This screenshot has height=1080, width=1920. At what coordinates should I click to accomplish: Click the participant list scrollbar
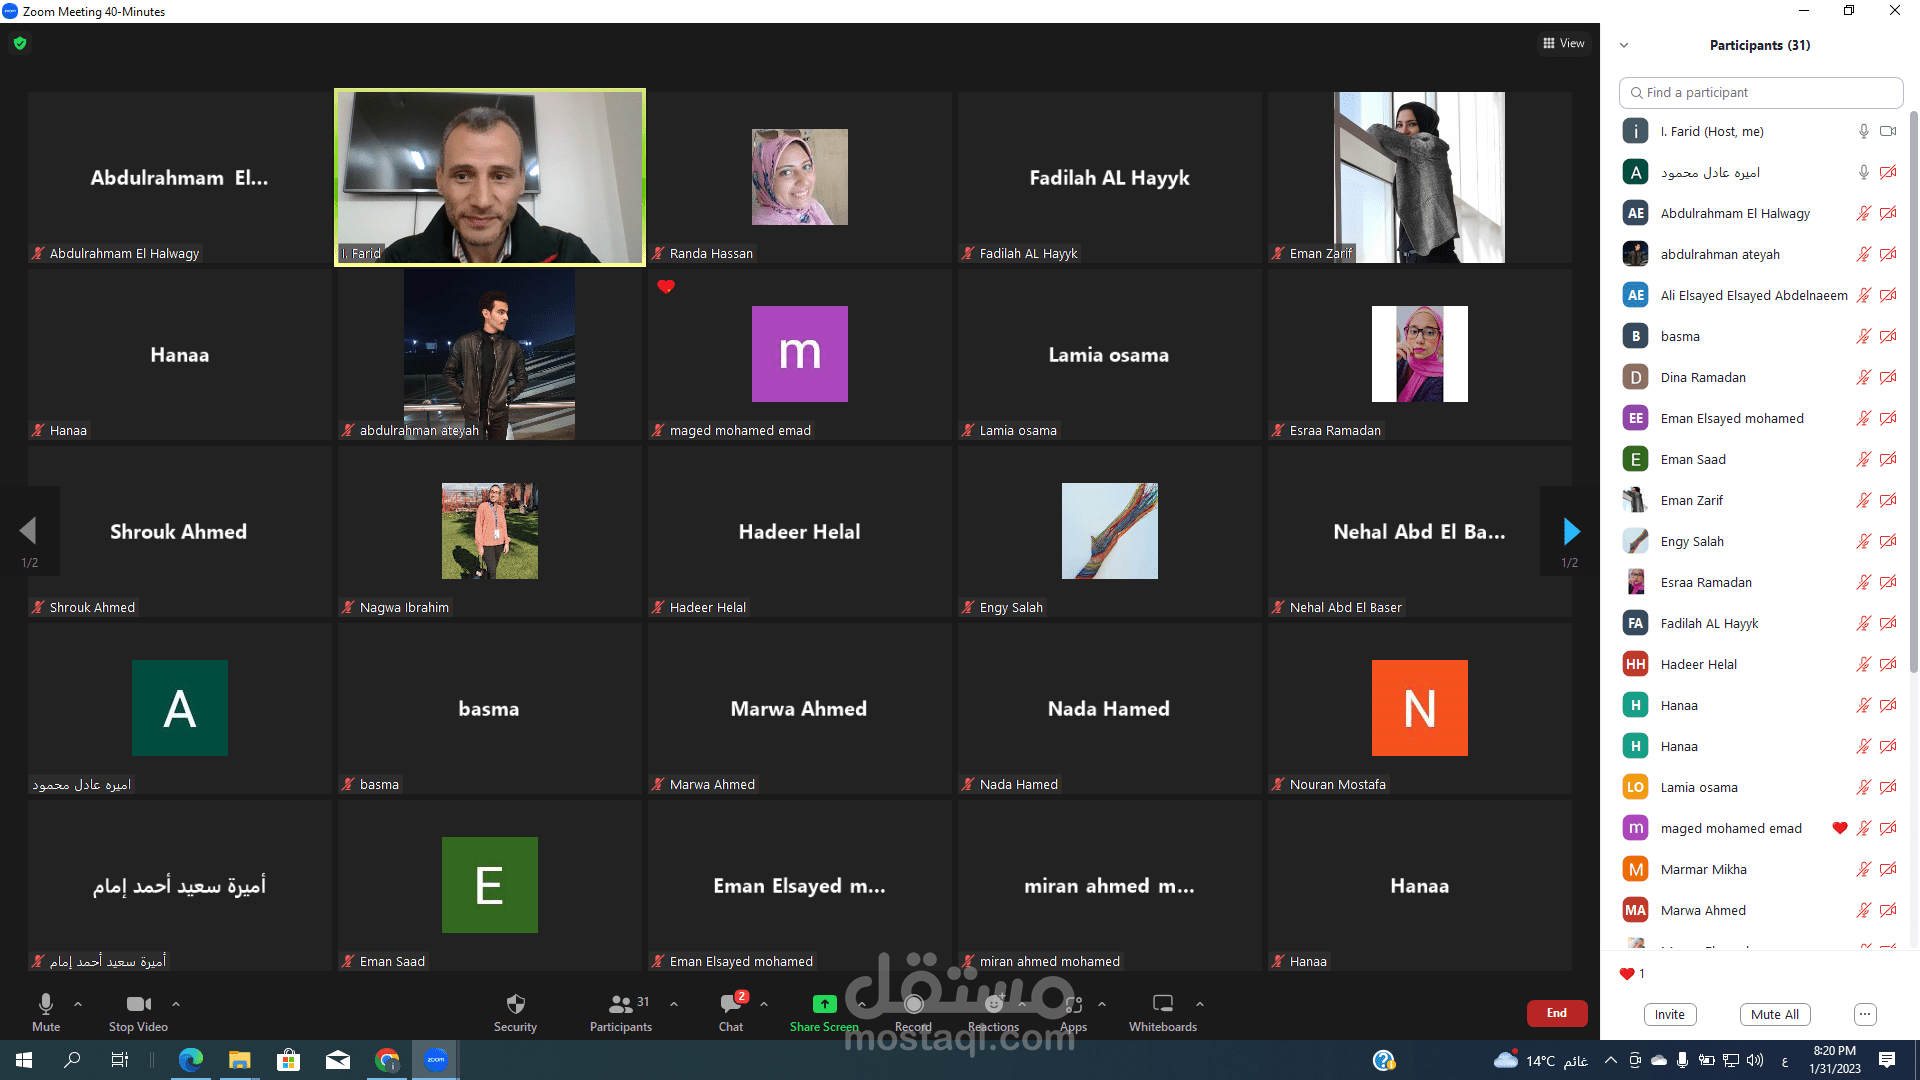tap(1914, 390)
